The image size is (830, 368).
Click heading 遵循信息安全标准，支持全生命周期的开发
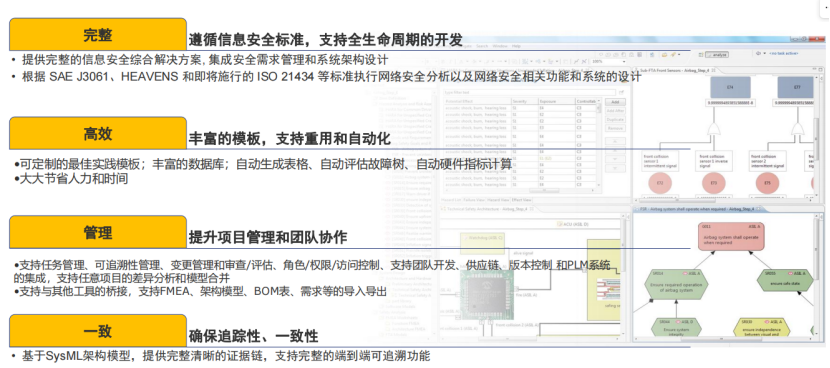coord(326,40)
